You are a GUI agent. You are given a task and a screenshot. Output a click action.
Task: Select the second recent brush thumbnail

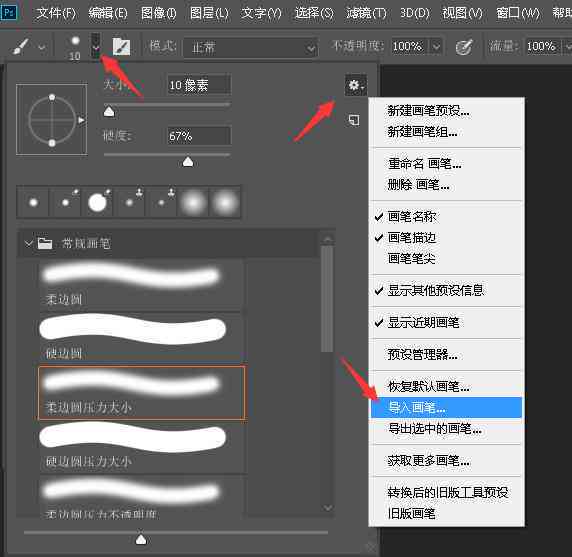pyautogui.click(x=65, y=202)
